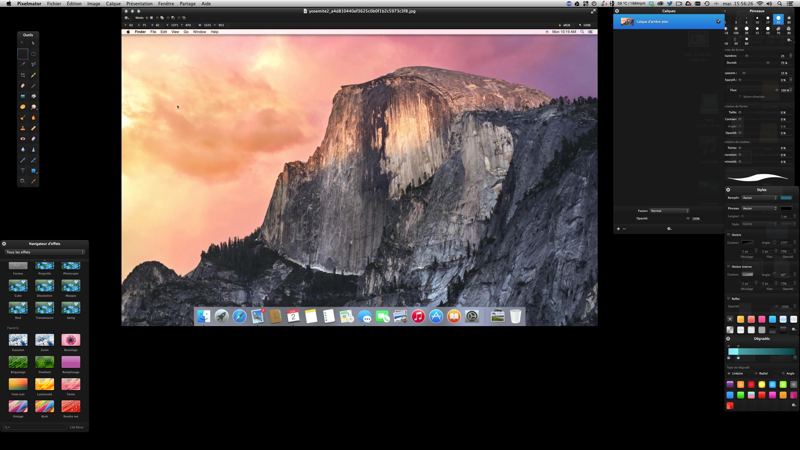Open the Calque menu

113,4
